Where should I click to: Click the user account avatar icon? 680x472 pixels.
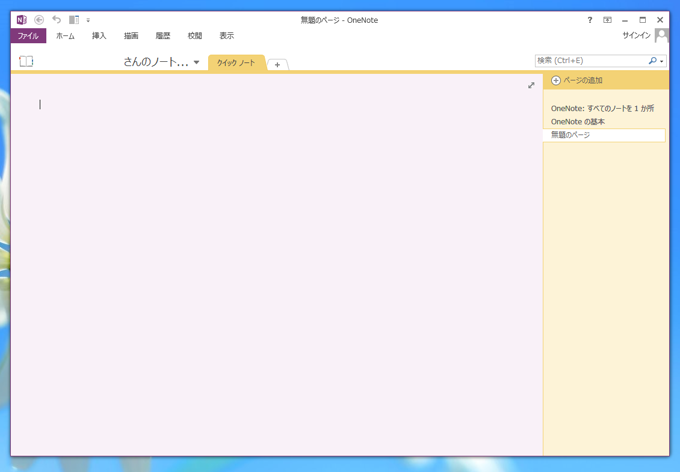click(661, 36)
